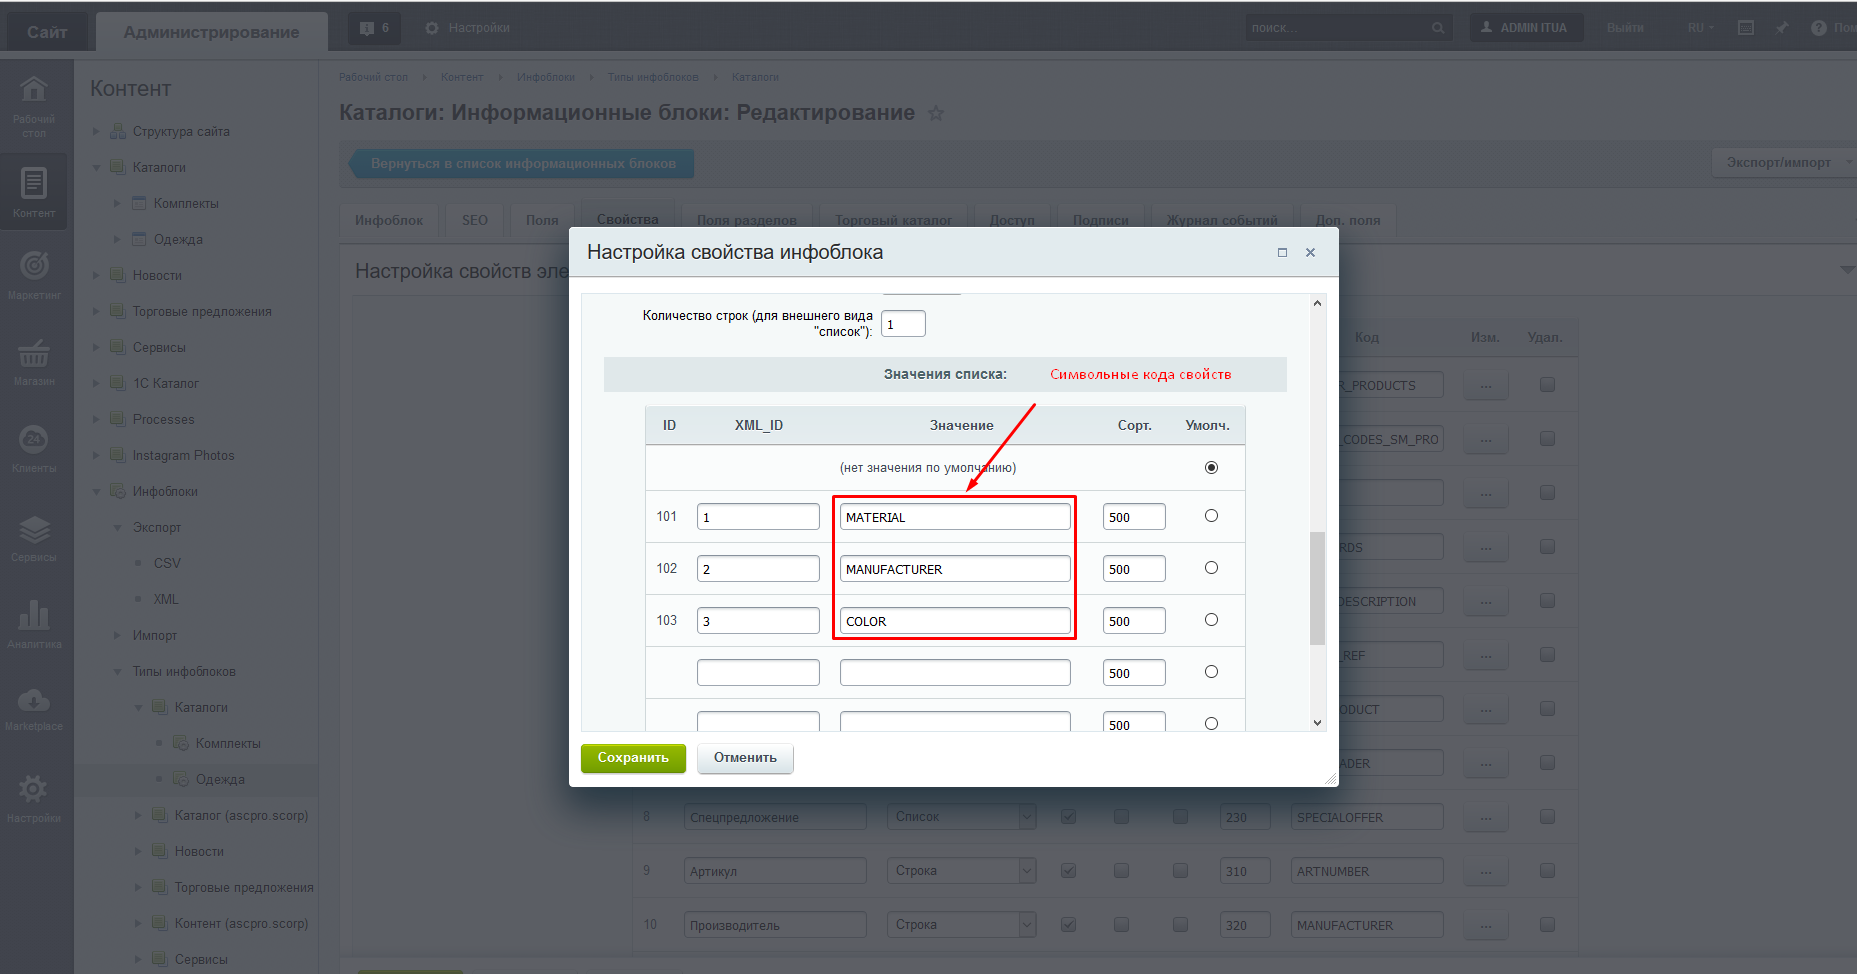1857x974 pixels.
Task: Open the Администрирование top tab
Action: coord(211,32)
